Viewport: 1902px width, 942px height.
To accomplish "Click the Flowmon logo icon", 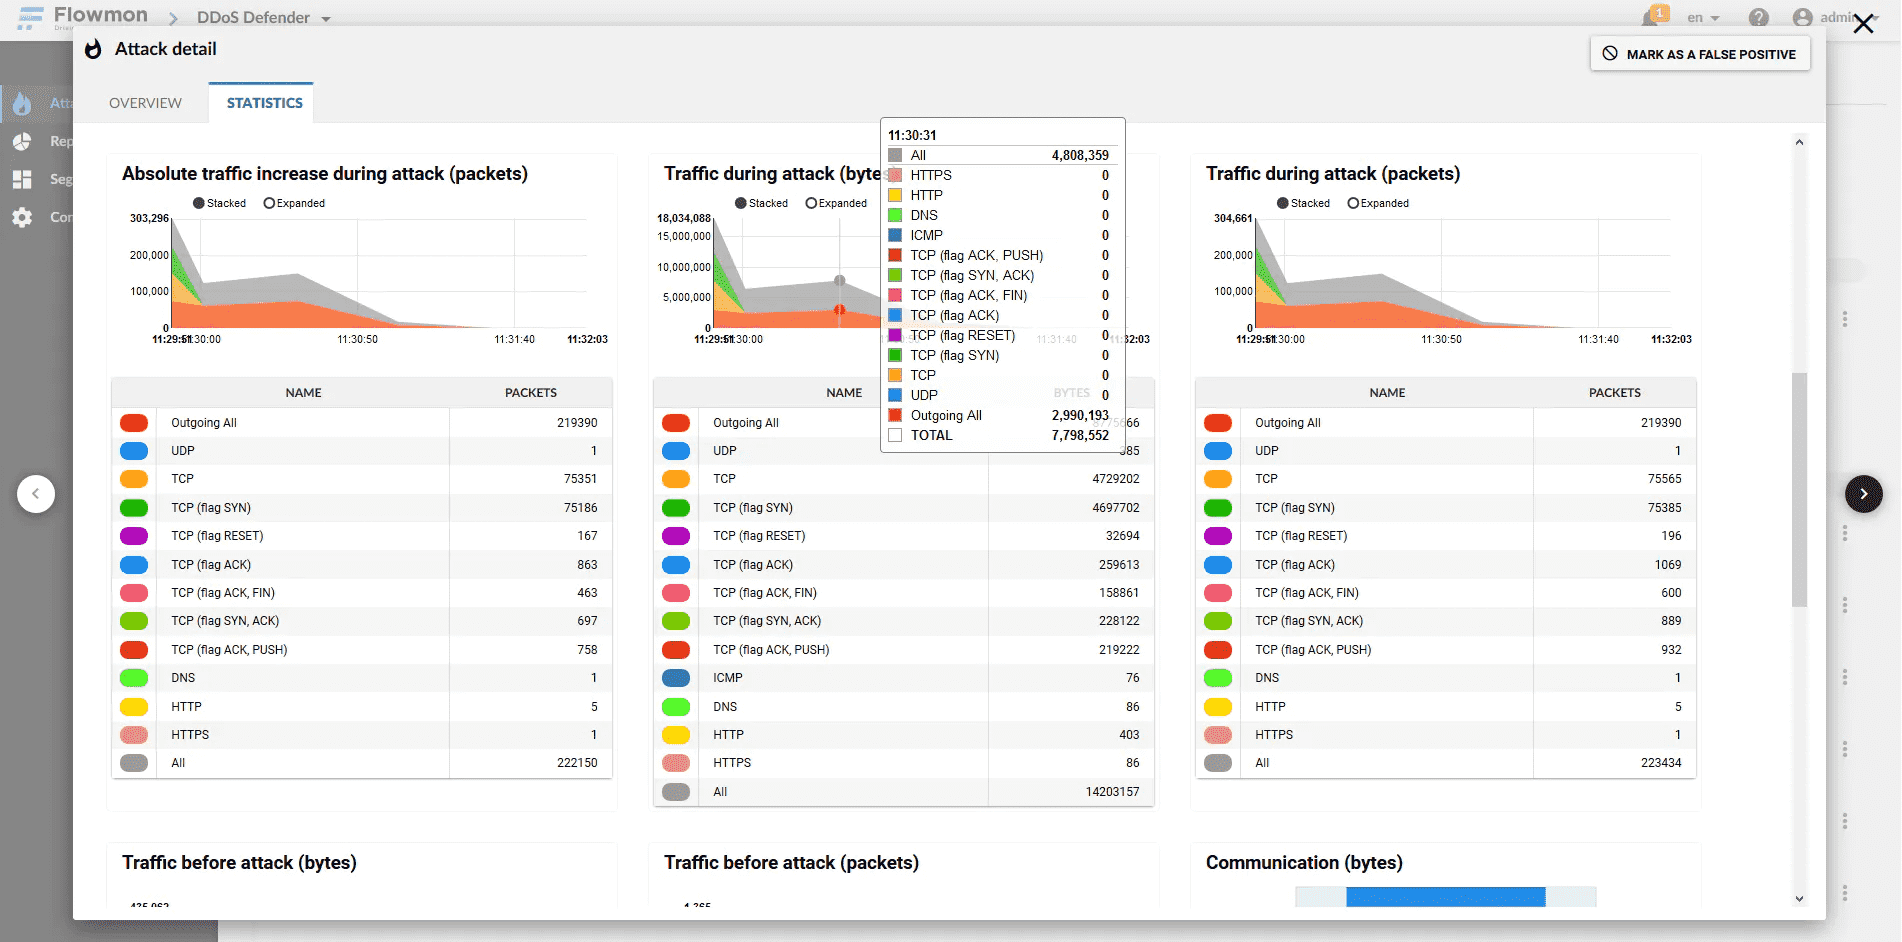I will coord(30,18).
